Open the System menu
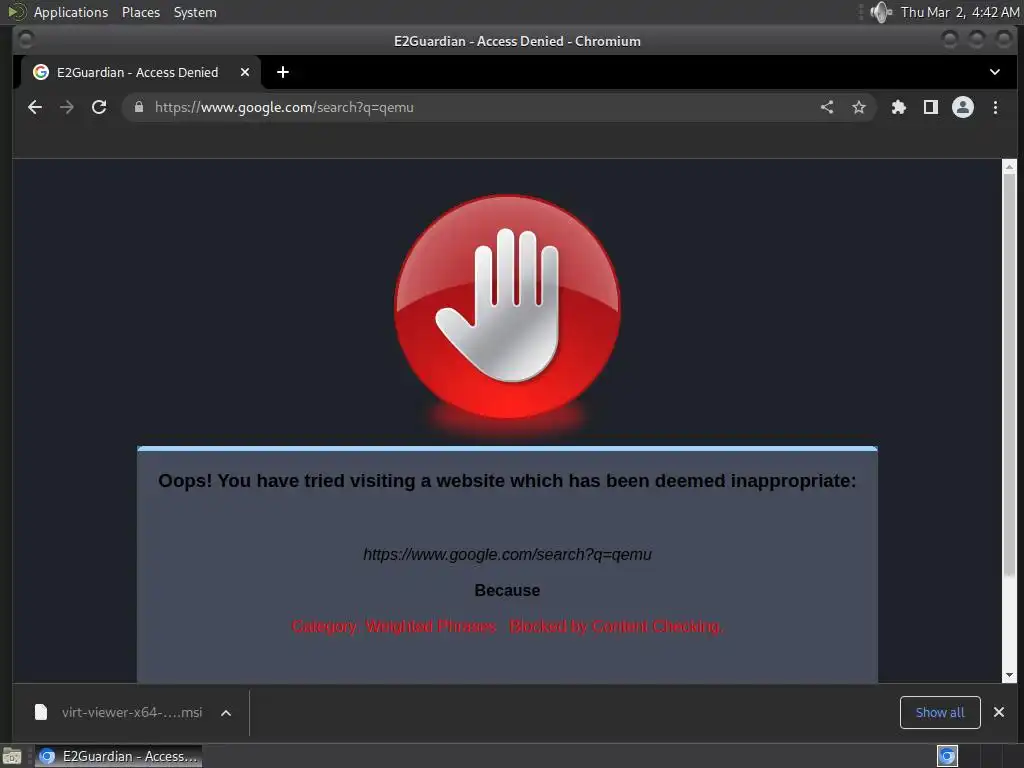The image size is (1024, 768). coord(195,12)
